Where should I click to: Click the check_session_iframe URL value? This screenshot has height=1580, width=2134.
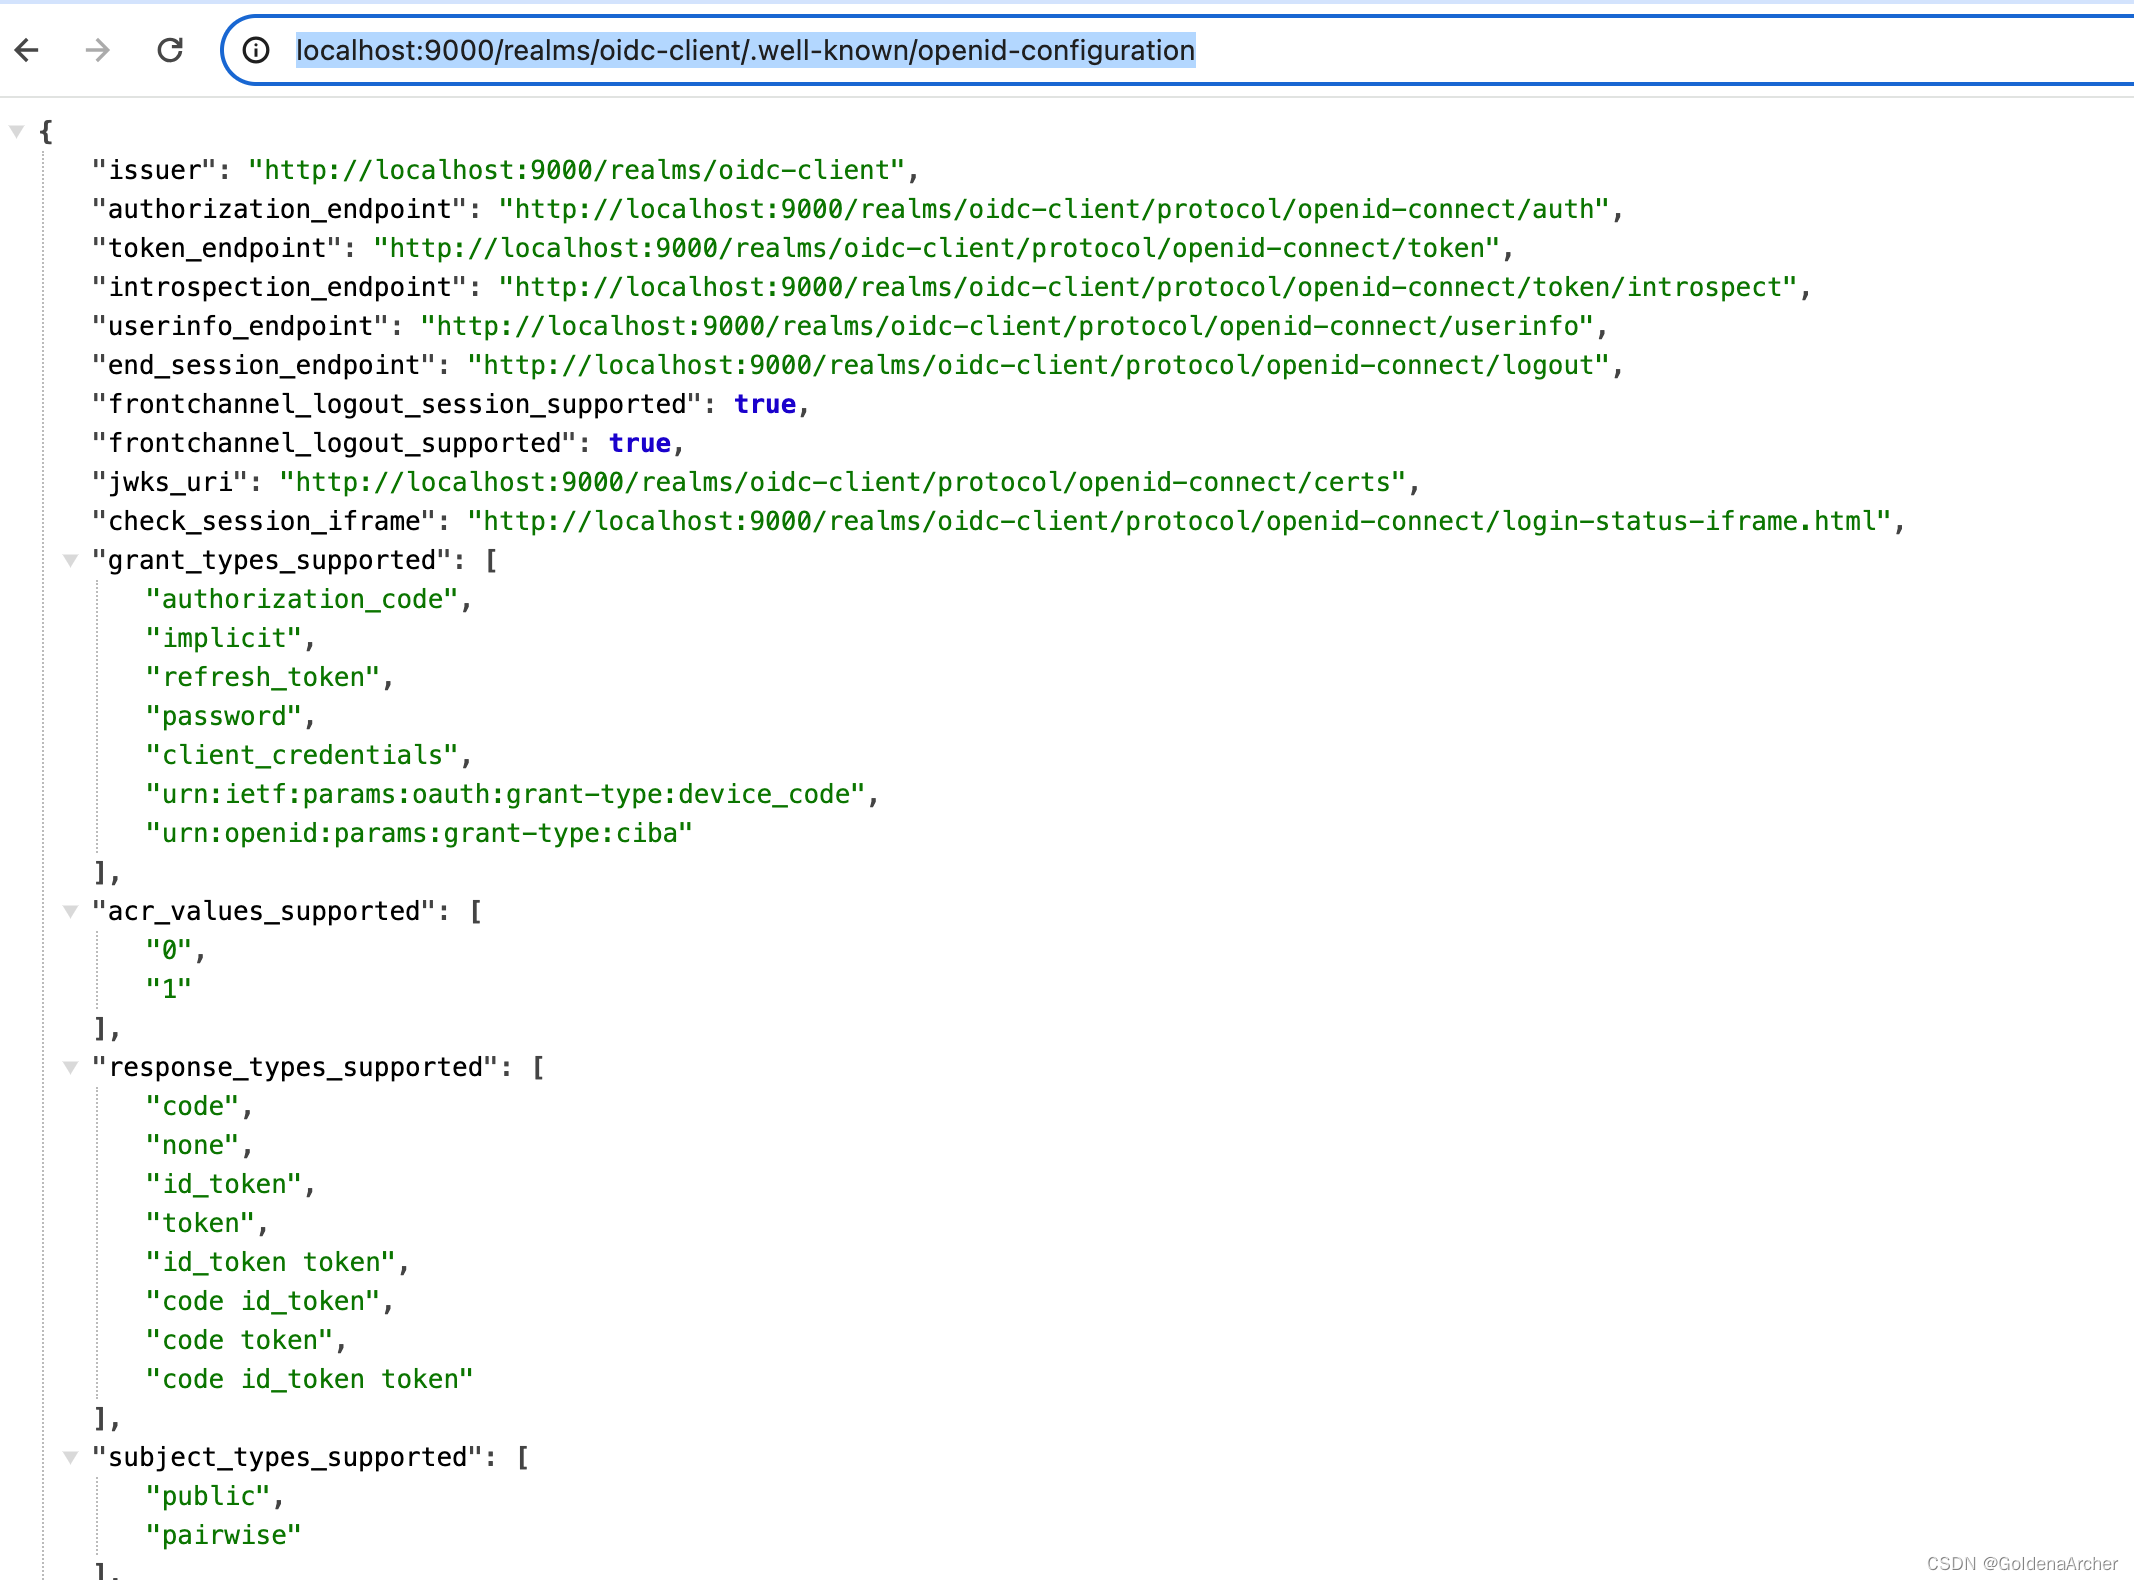[1178, 521]
